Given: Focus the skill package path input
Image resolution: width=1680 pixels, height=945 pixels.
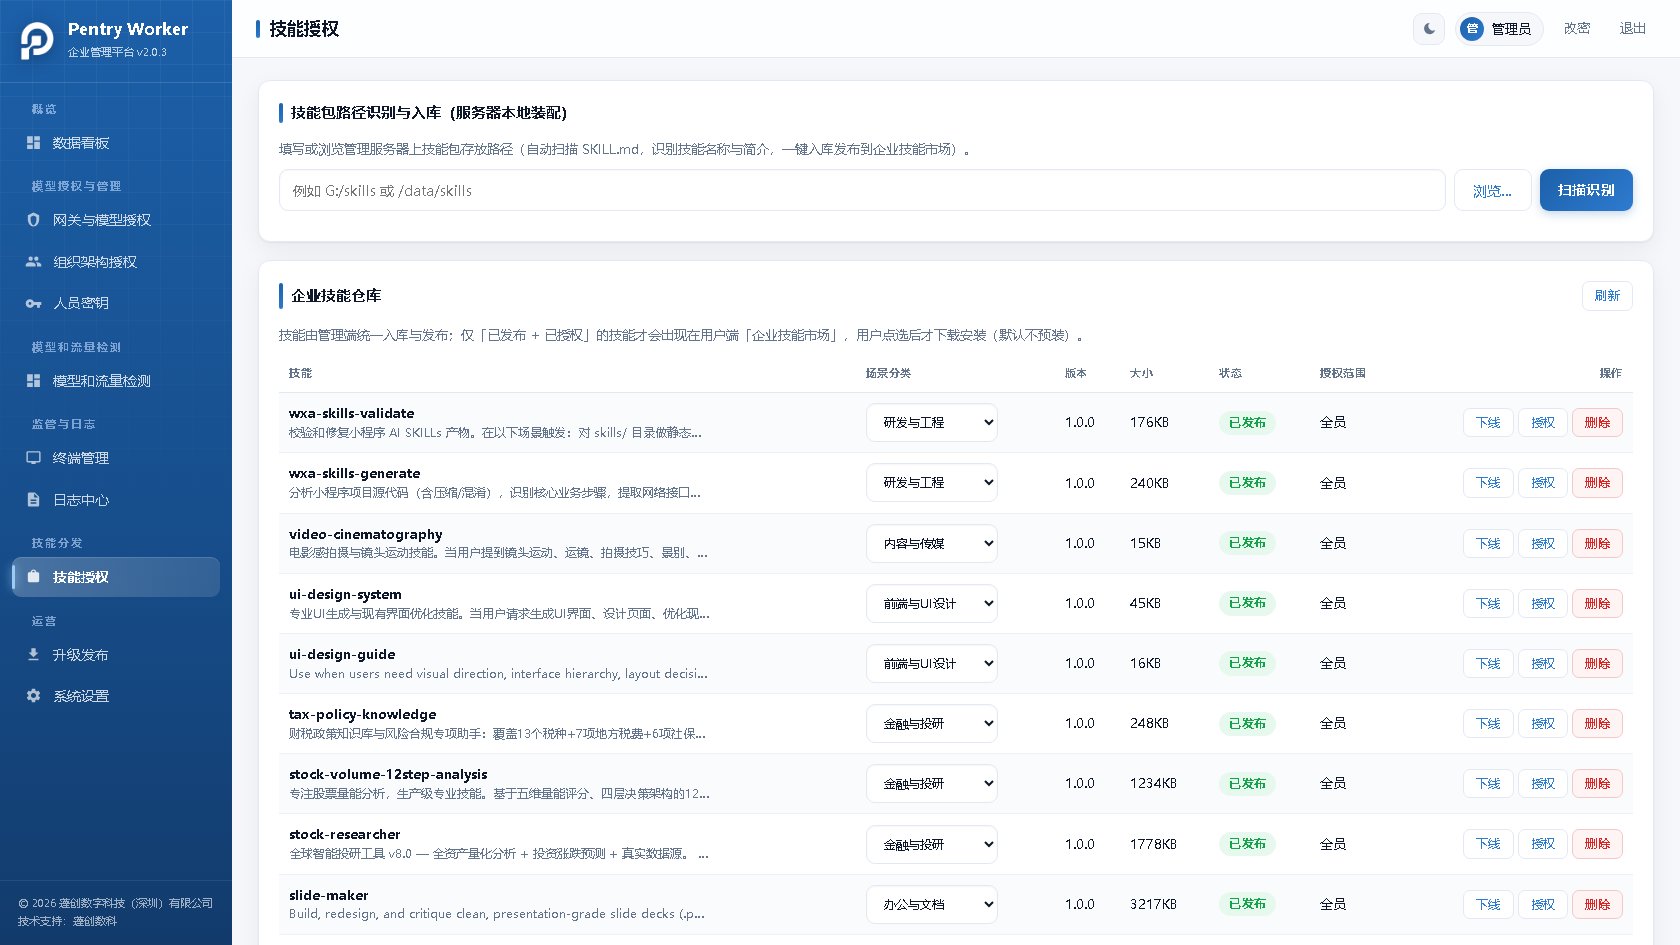Looking at the screenshot, I should pos(862,190).
